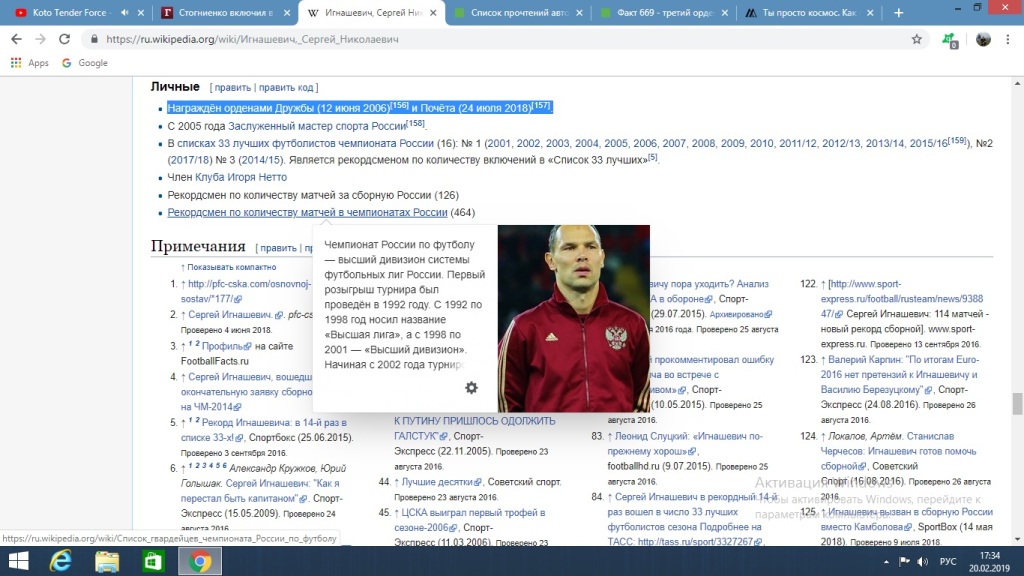Open the volume control in system tray

point(923,562)
